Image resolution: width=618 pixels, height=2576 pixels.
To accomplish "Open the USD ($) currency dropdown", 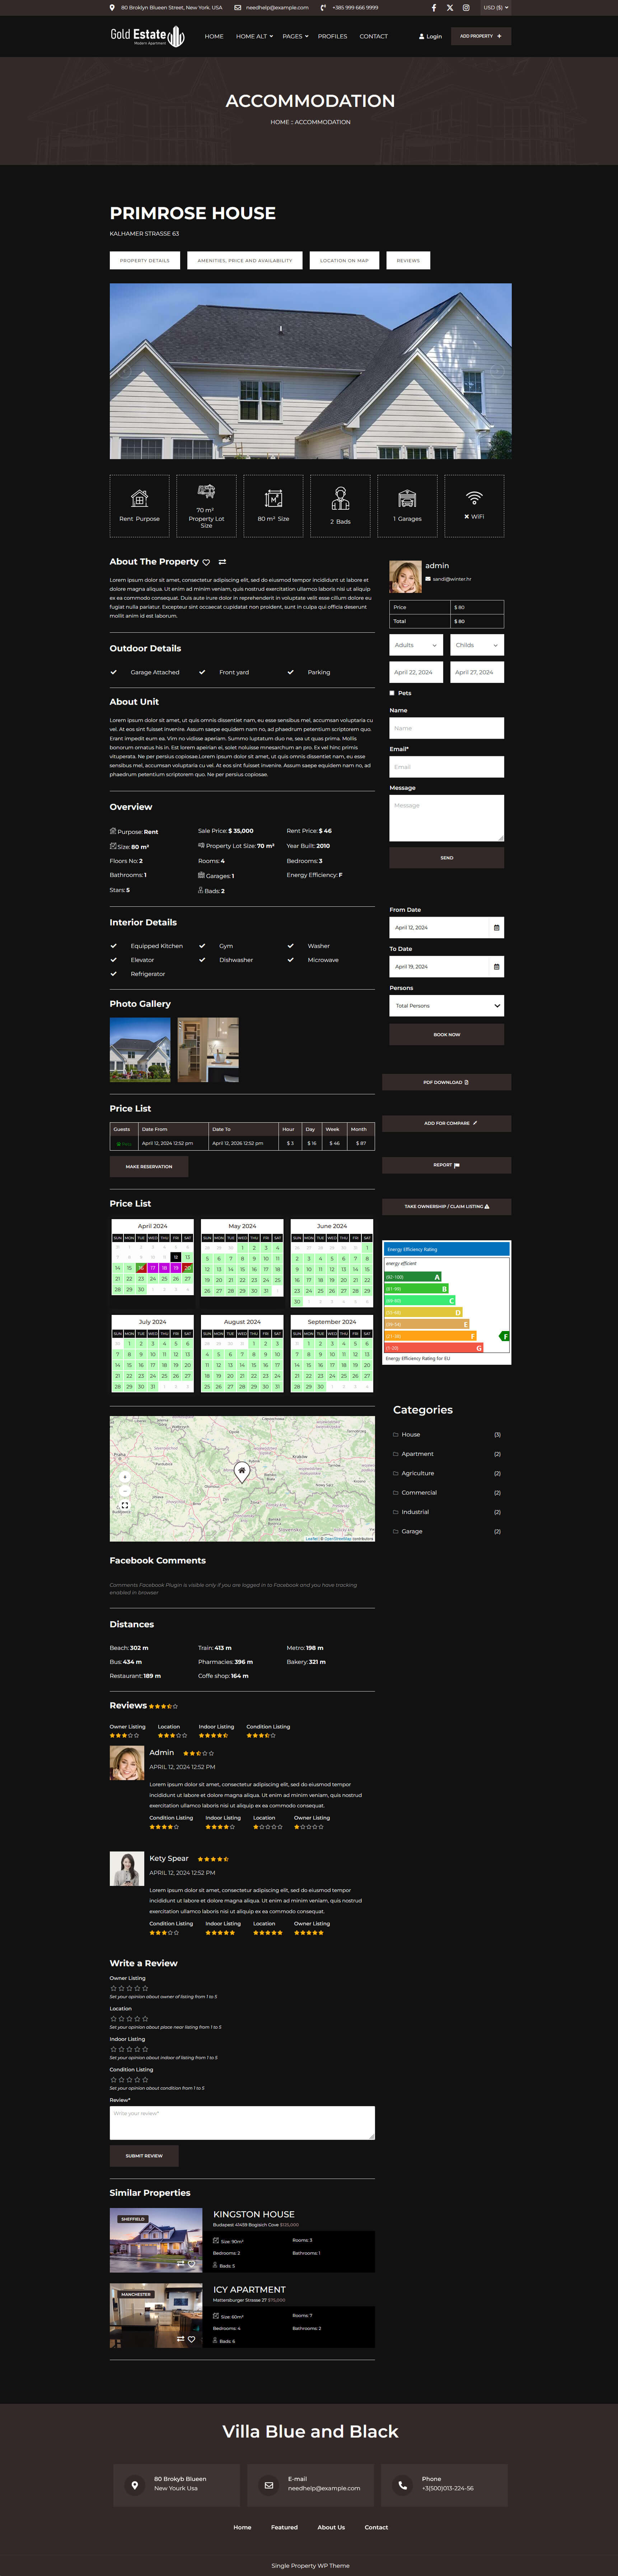I will [496, 7].
